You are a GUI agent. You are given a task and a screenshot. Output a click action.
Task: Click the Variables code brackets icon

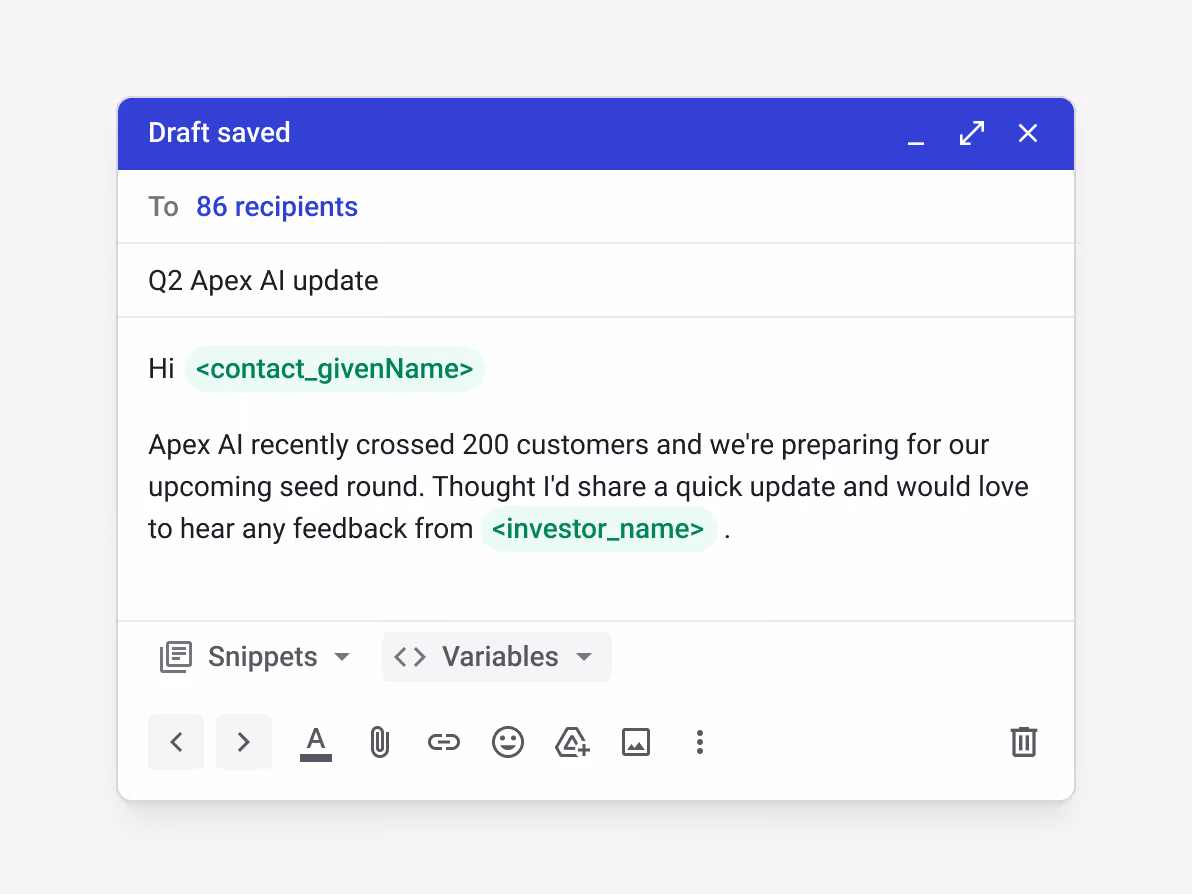pos(410,657)
